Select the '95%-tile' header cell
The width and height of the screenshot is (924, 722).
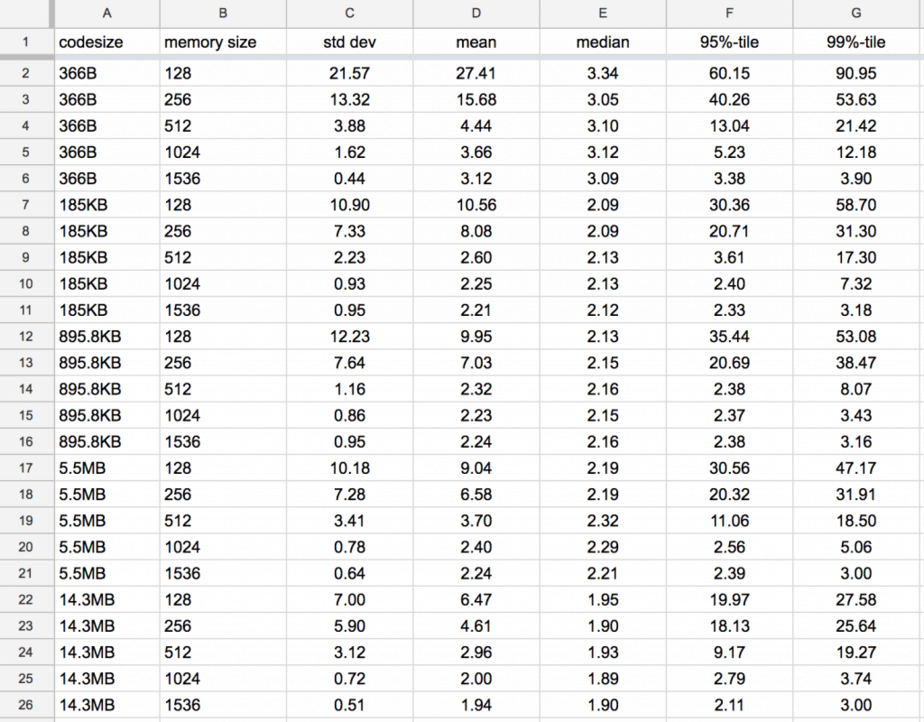pos(729,42)
